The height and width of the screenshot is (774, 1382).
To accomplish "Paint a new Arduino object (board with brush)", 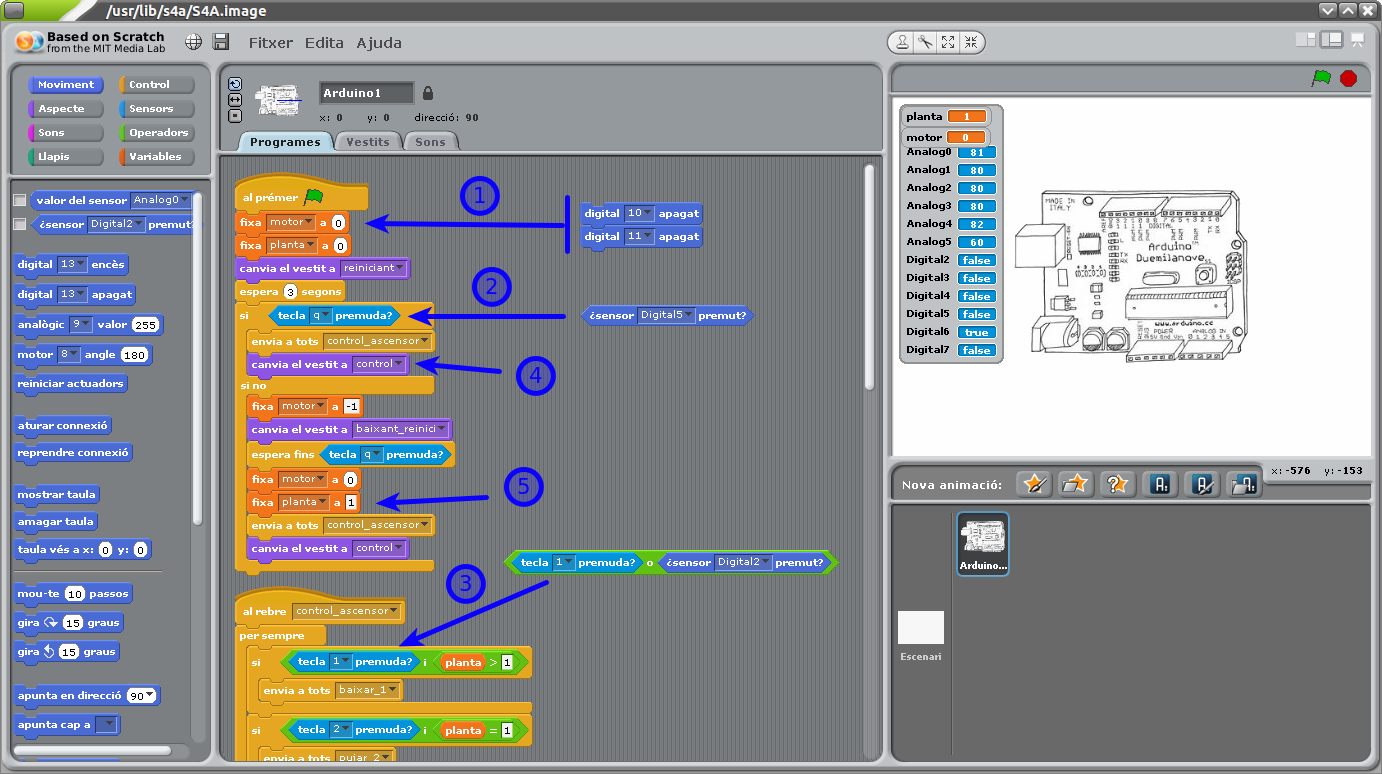I will pyautogui.click(x=1203, y=484).
